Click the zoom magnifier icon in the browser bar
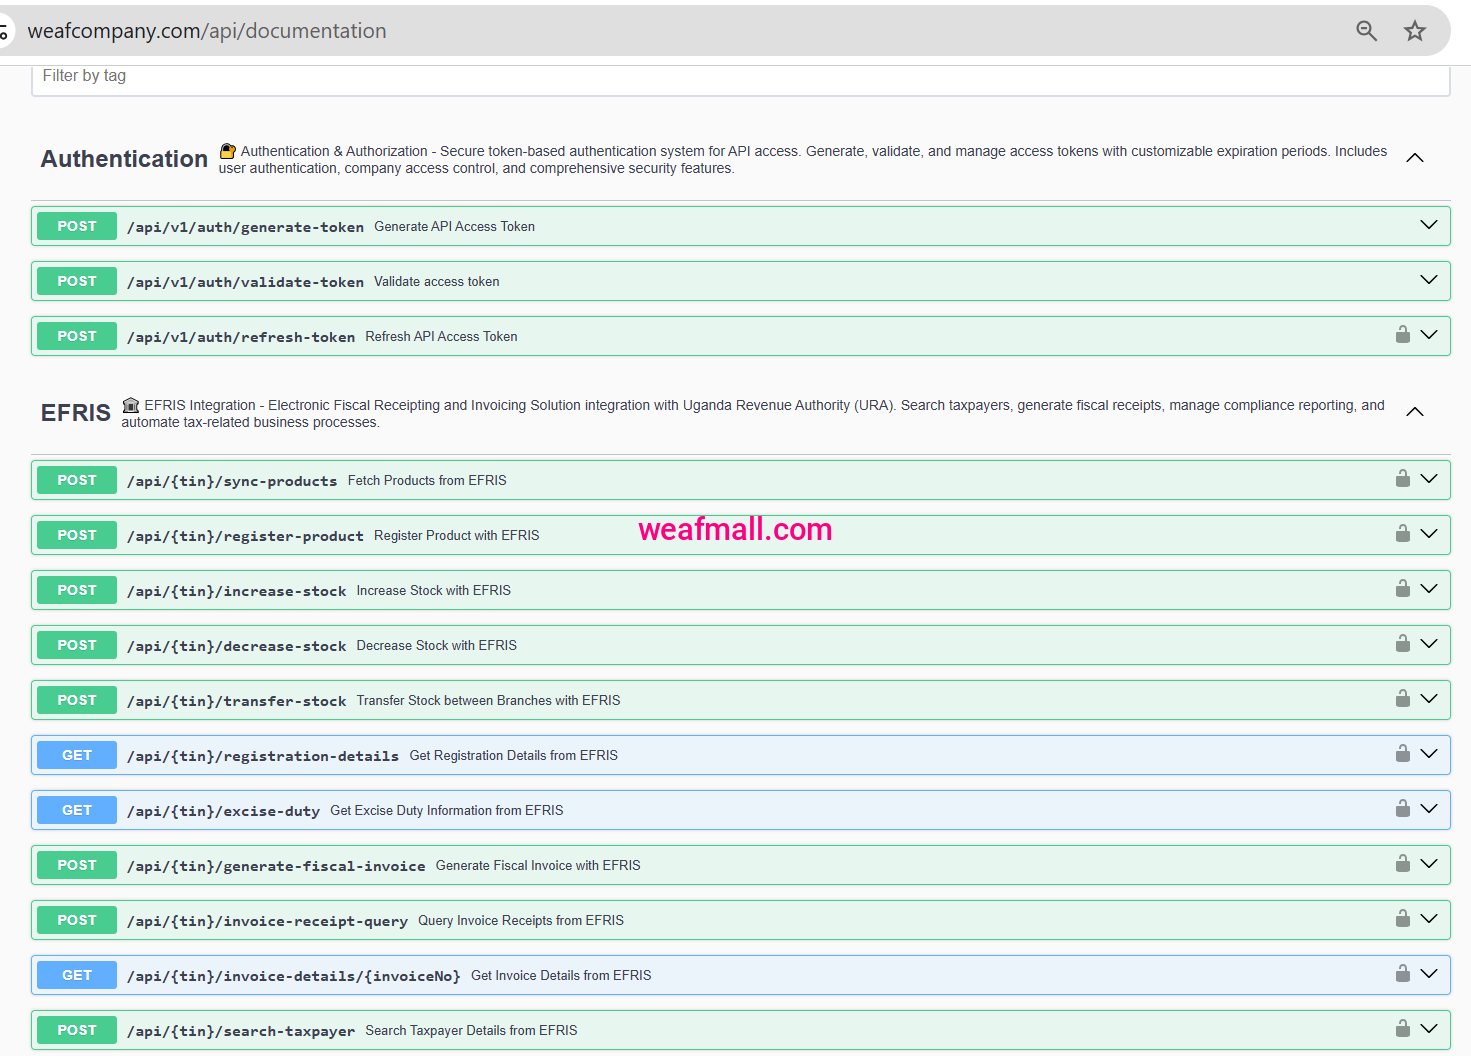 tap(1366, 30)
